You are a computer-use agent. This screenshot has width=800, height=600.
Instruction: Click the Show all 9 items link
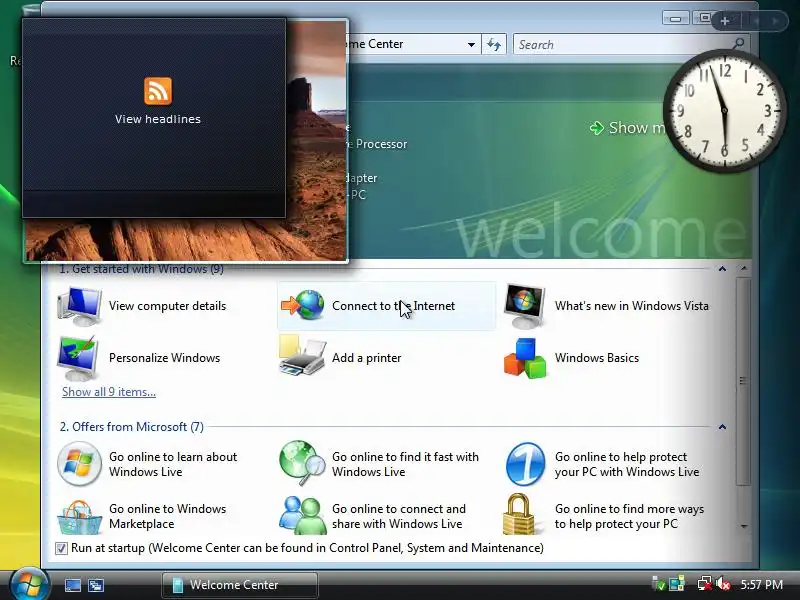(x=109, y=392)
